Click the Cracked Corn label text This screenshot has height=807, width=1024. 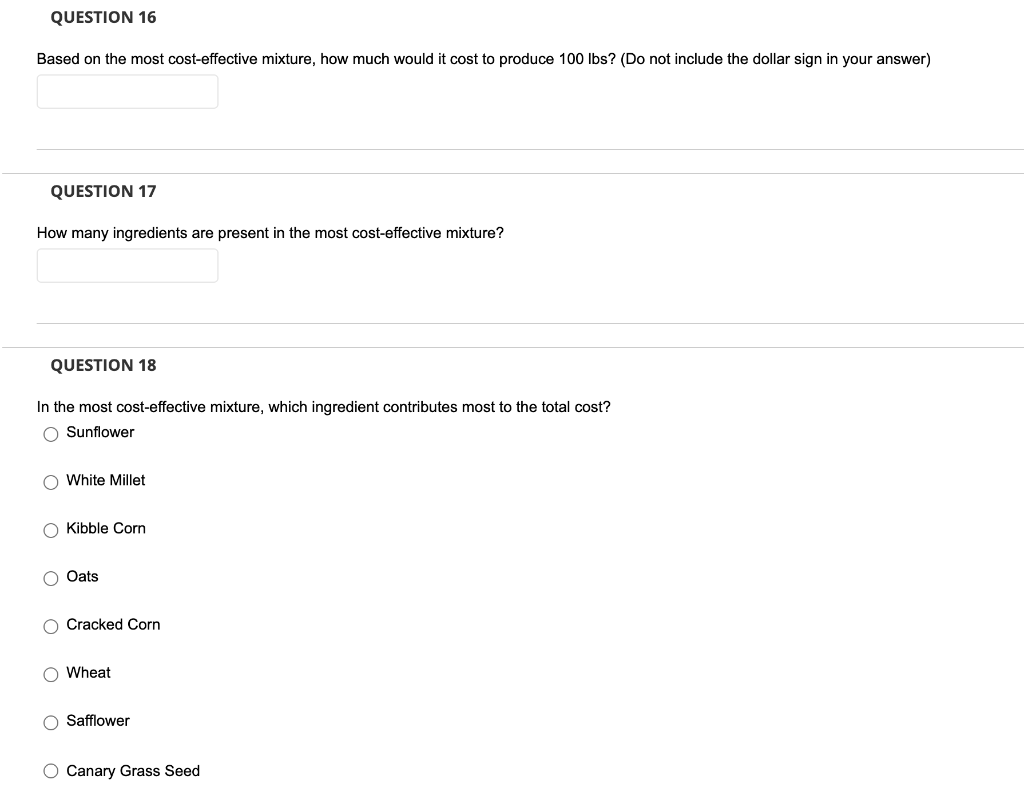pyautogui.click(x=113, y=624)
